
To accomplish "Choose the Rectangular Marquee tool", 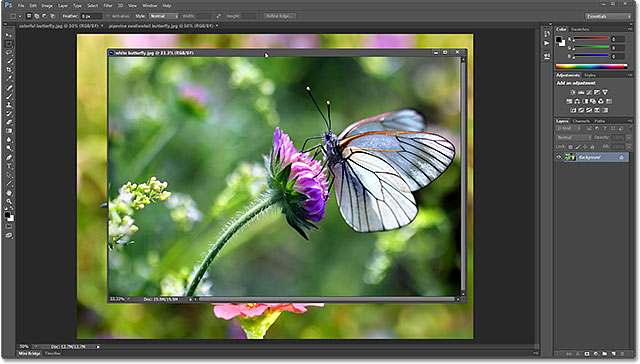I will [9, 44].
